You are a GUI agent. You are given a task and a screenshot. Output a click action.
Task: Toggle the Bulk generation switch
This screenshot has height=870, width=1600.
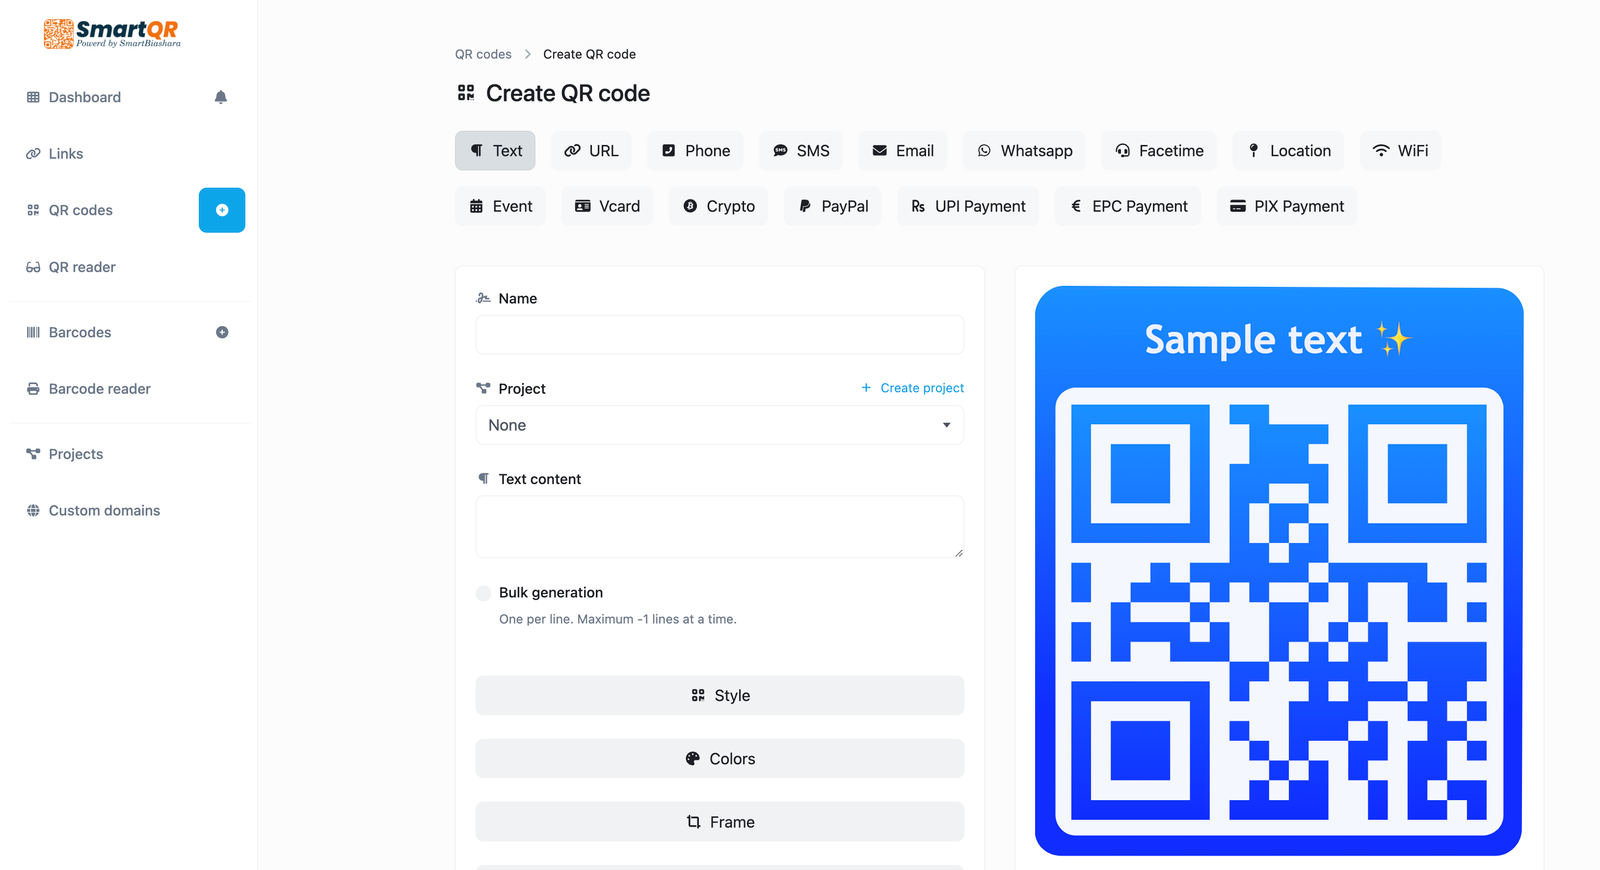pos(484,593)
